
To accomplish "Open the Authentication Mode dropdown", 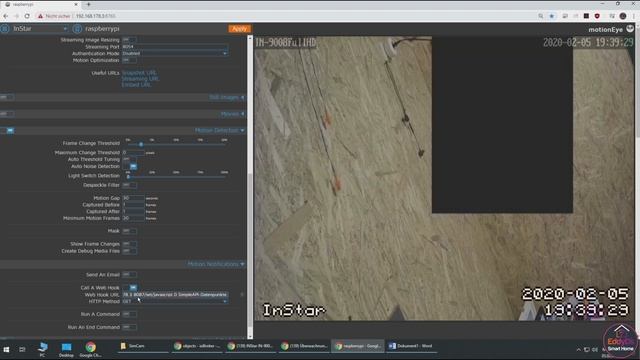I will 175,53.
